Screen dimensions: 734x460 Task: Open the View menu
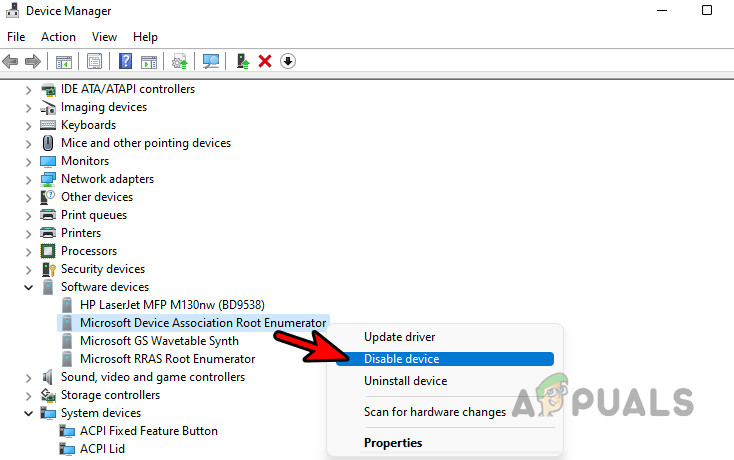coord(104,37)
